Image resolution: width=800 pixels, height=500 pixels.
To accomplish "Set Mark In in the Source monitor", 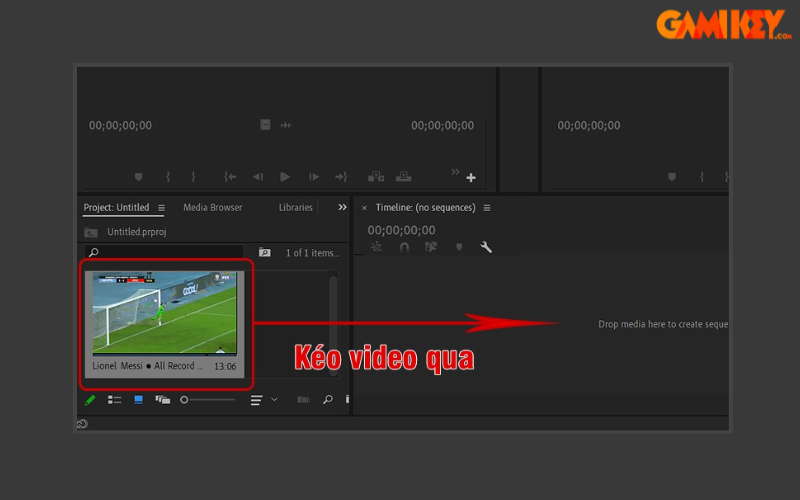I will (x=168, y=177).
